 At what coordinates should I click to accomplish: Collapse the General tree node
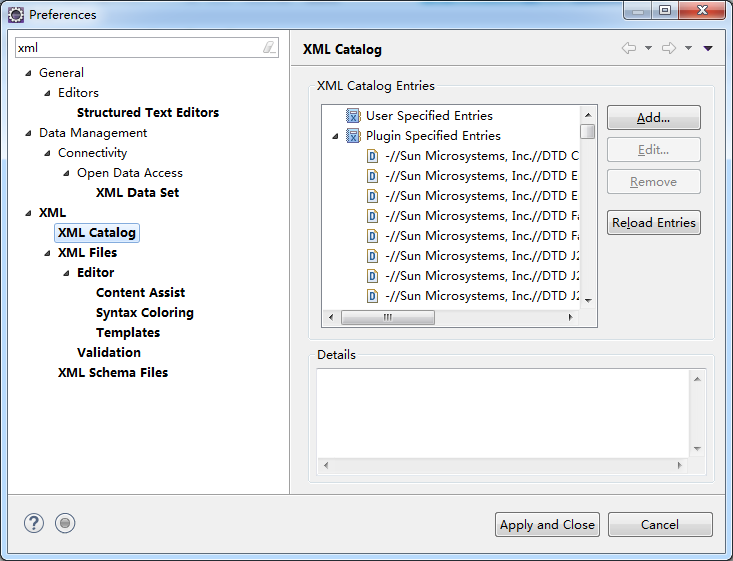coord(29,73)
